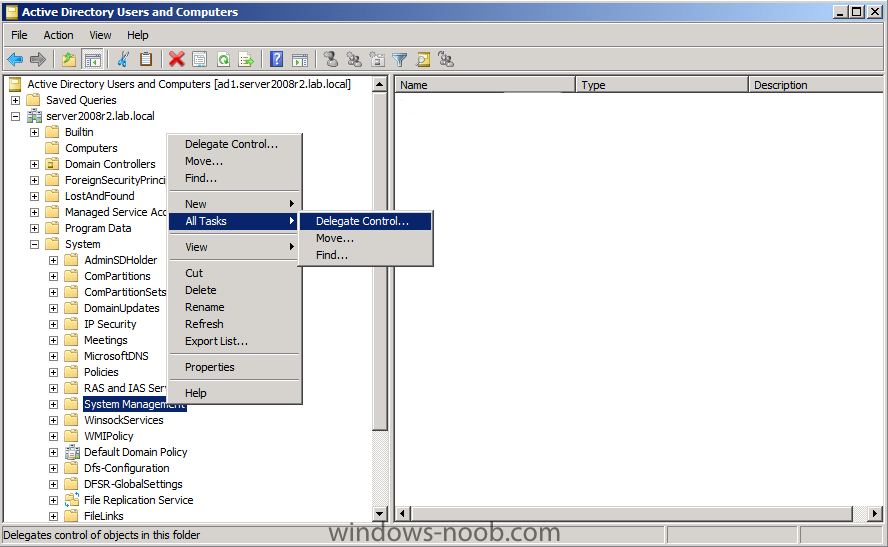Image resolution: width=888 pixels, height=547 pixels.
Task: Open the Action menu
Action: click(x=58, y=35)
